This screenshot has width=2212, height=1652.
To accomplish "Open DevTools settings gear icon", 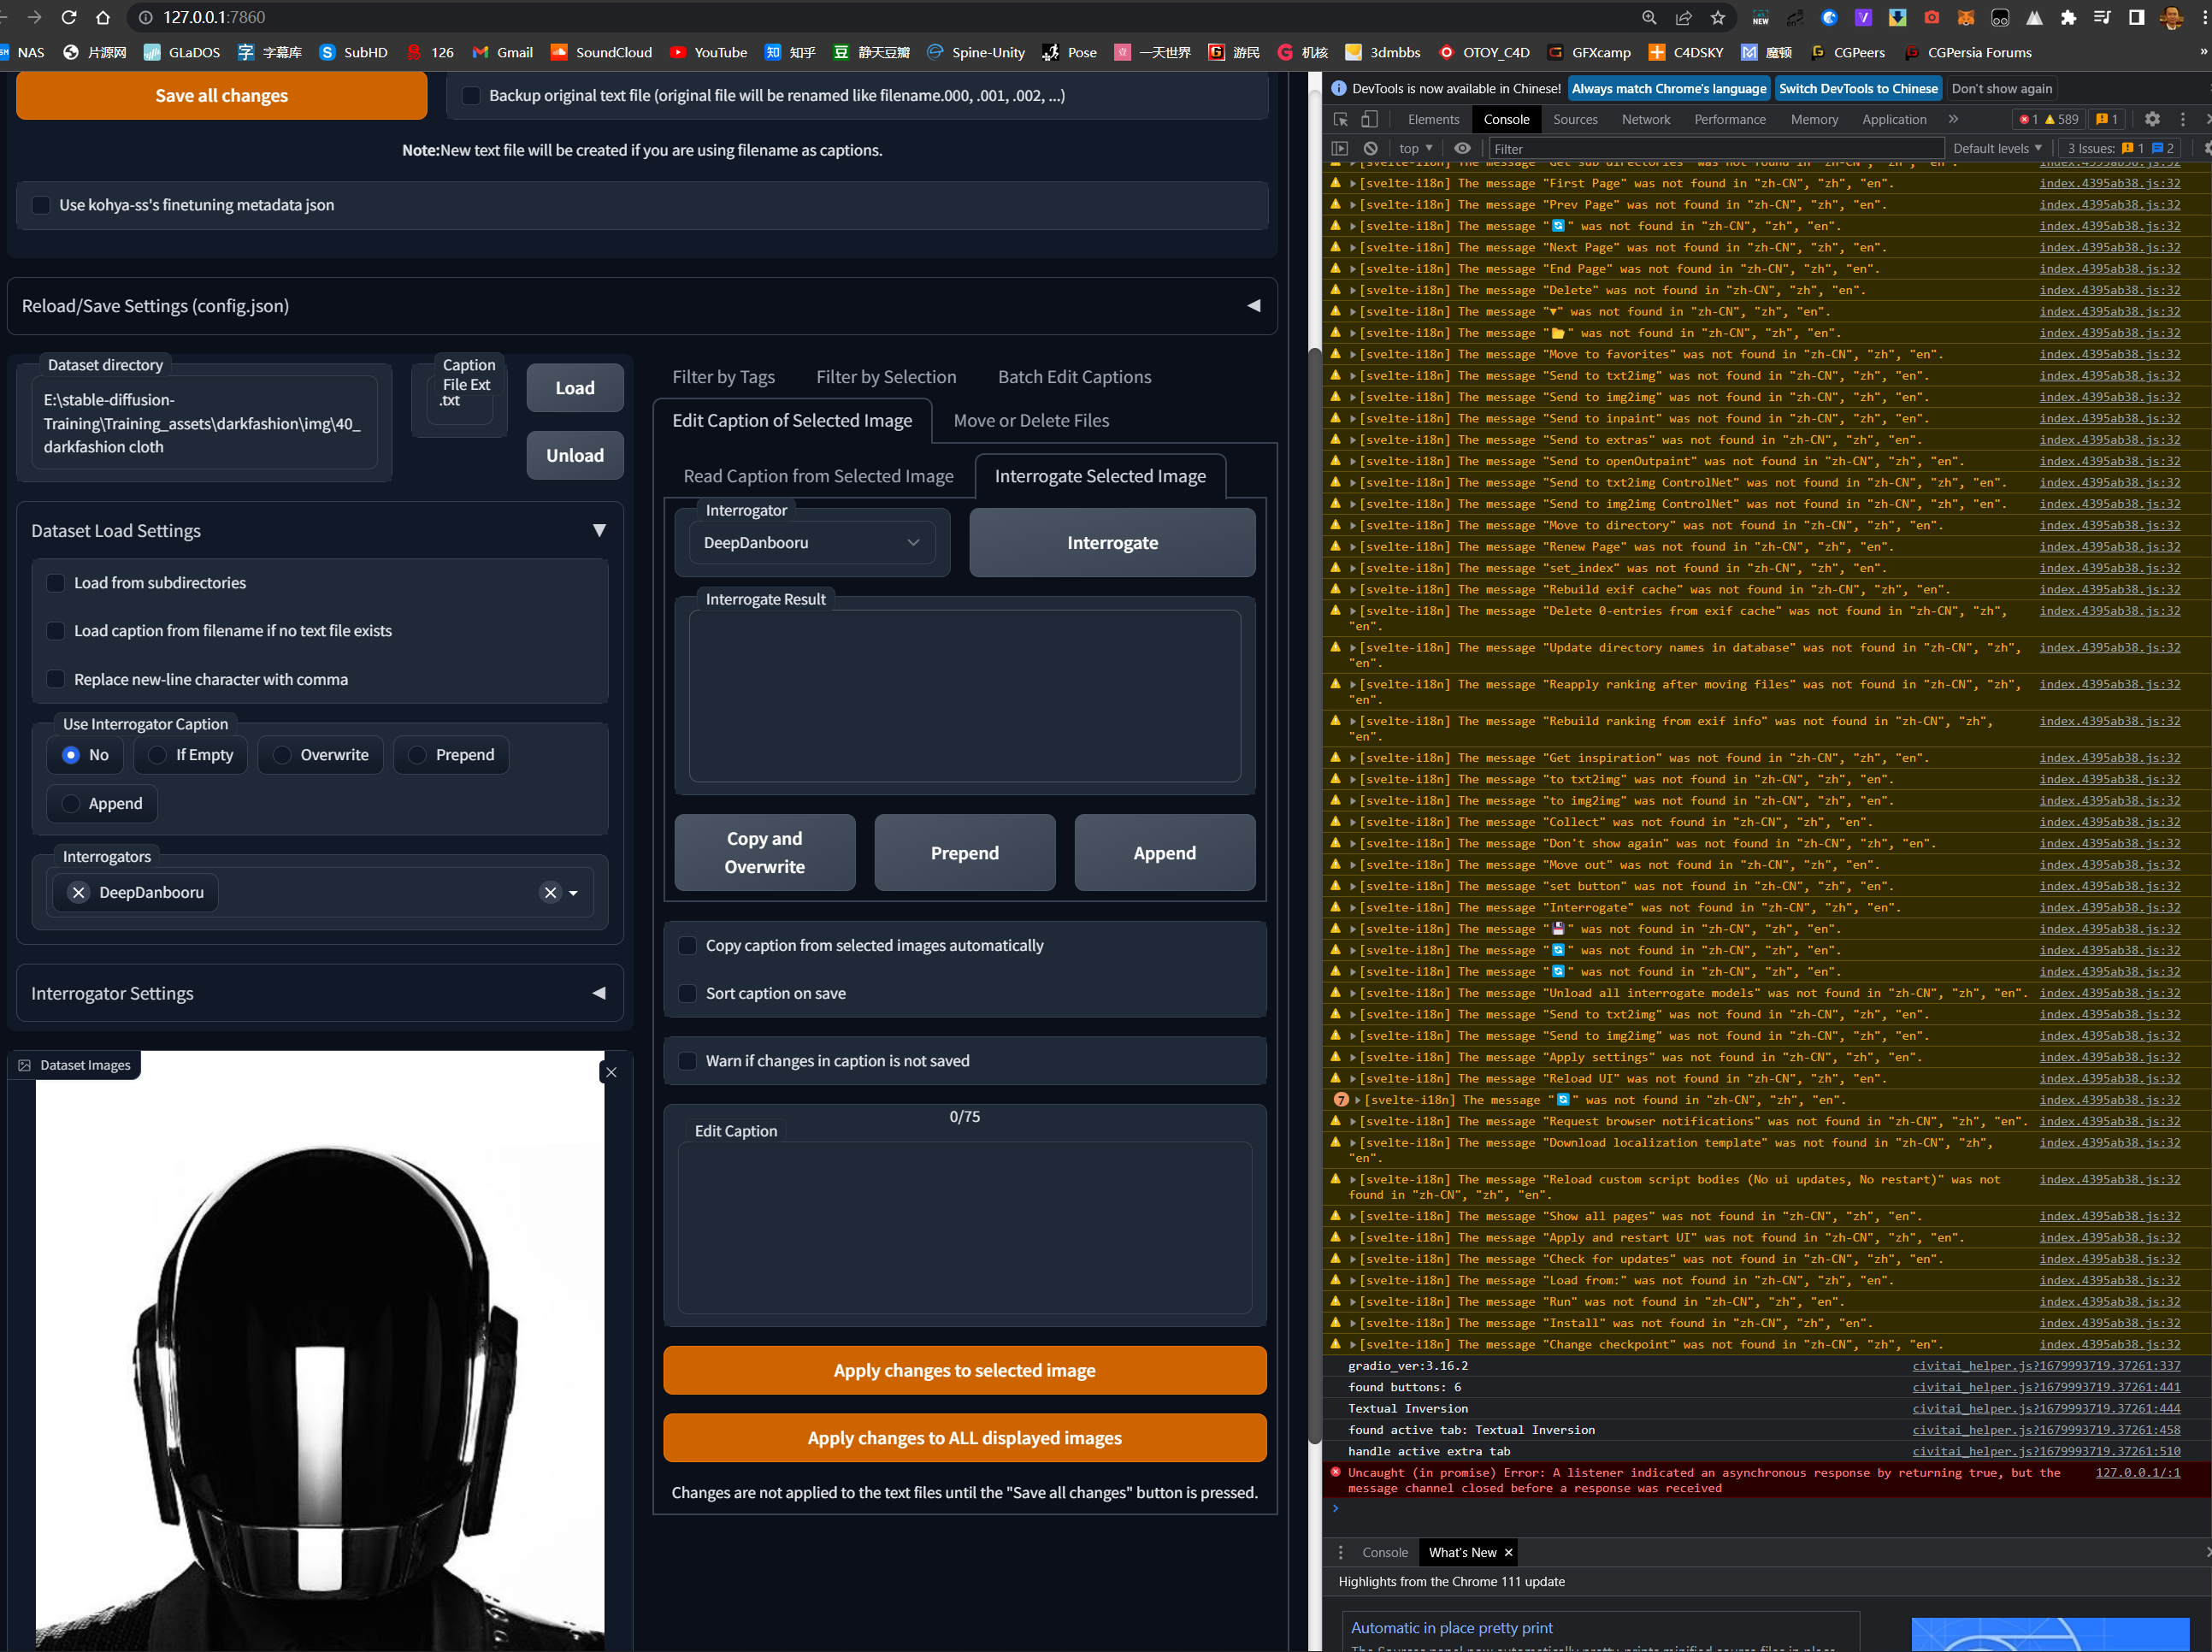I will pyautogui.click(x=2152, y=119).
